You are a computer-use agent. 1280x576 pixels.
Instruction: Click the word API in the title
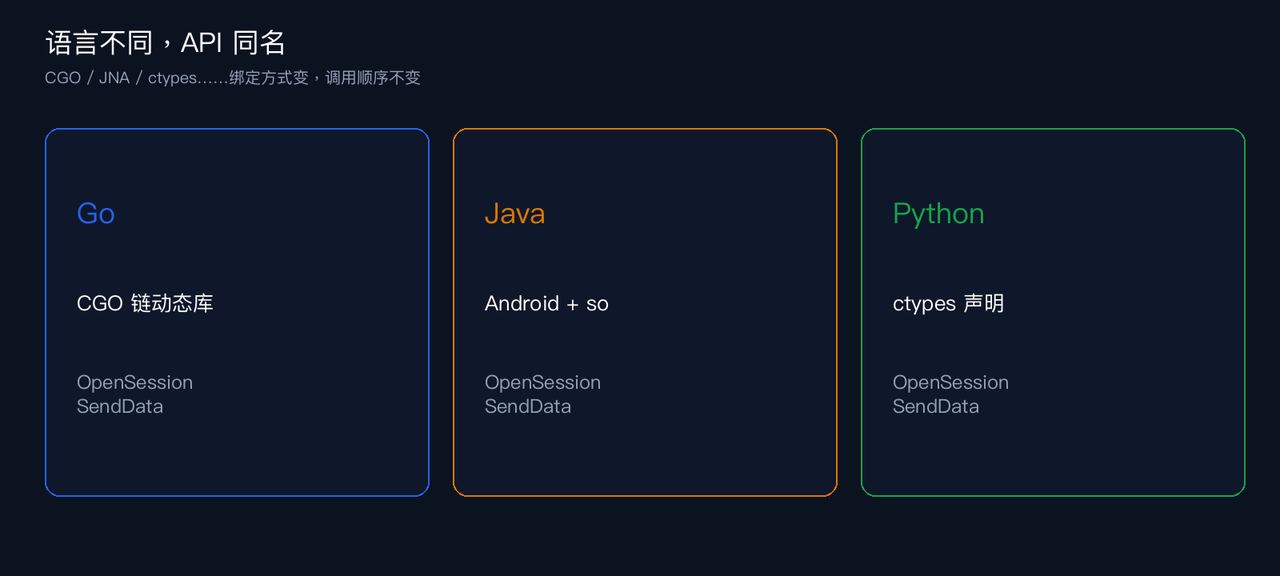tap(202, 42)
